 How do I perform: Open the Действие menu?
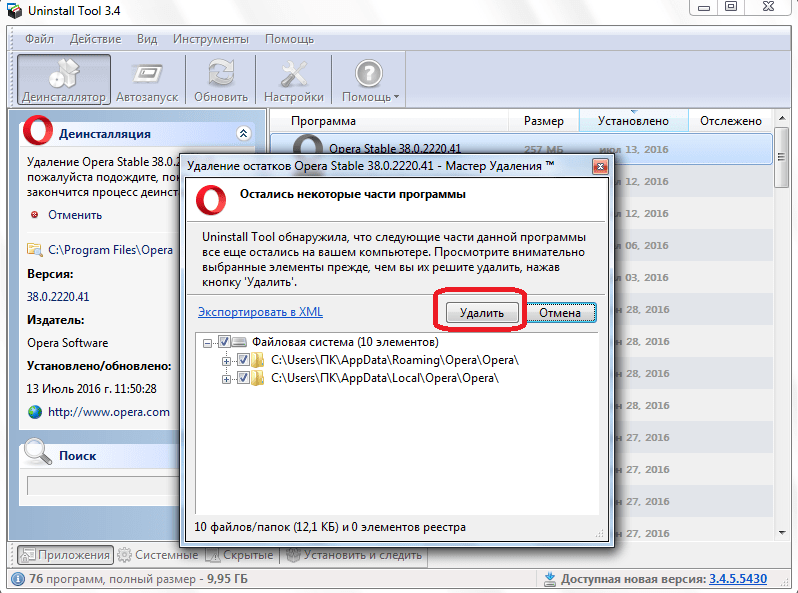click(96, 39)
